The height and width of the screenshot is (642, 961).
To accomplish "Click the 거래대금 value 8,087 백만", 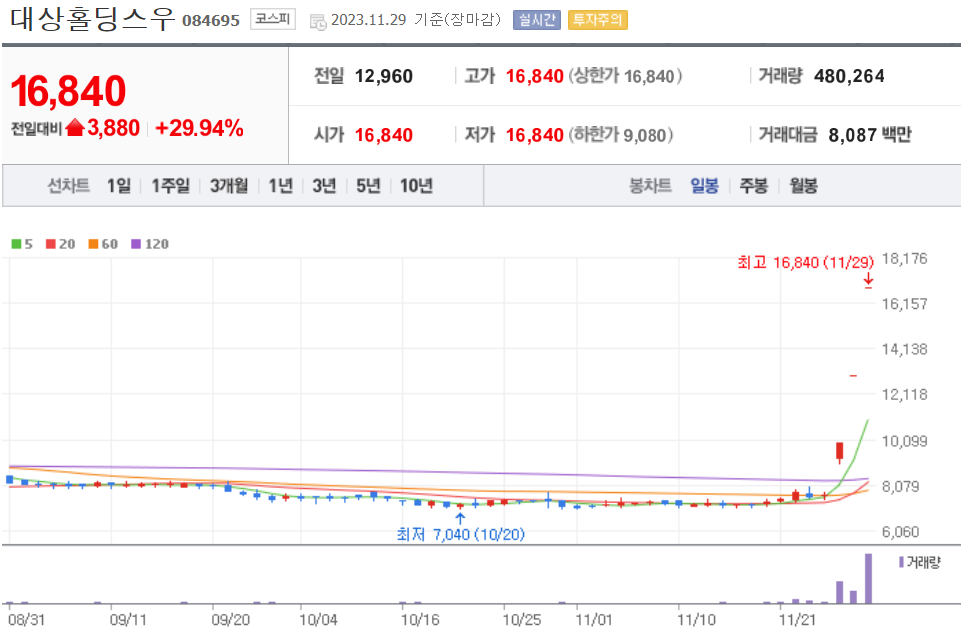I will (x=870, y=135).
